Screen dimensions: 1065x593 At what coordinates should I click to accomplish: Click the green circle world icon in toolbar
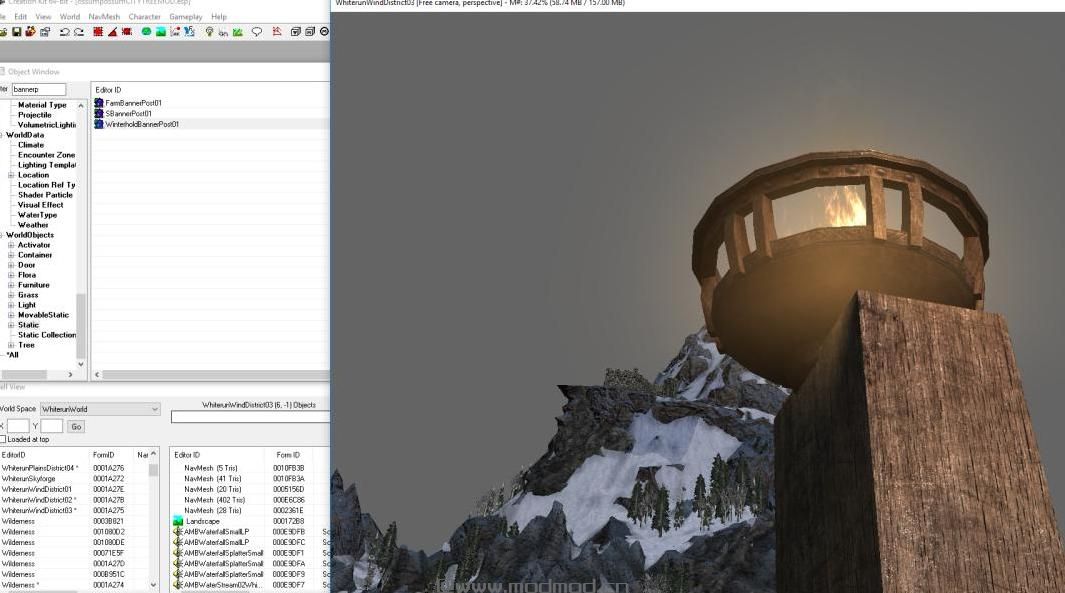pos(146,32)
